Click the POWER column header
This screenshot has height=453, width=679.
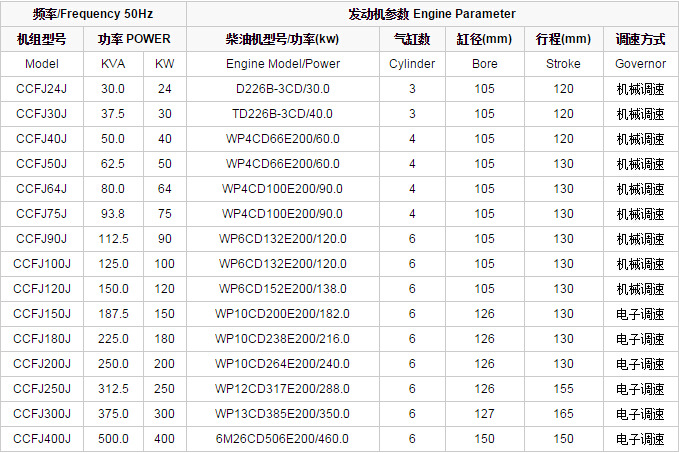[134, 39]
